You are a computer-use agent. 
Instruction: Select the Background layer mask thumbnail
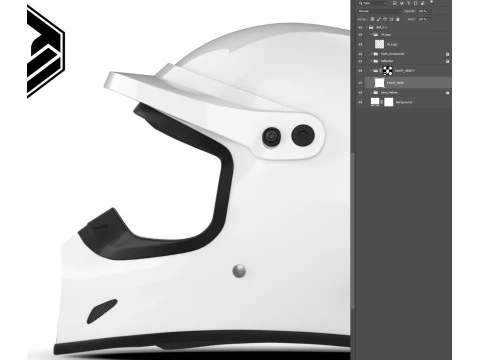[389, 102]
